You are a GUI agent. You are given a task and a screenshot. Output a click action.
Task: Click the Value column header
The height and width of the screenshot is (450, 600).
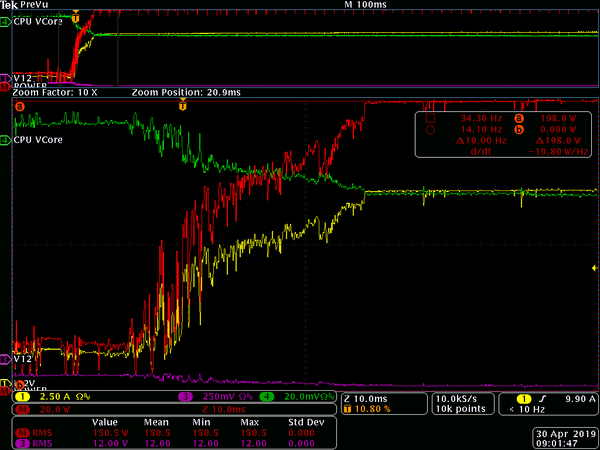(x=104, y=422)
